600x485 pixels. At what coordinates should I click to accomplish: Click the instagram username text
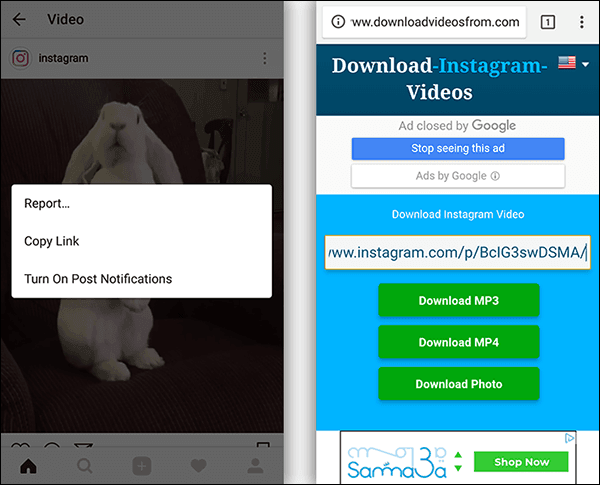point(63,58)
